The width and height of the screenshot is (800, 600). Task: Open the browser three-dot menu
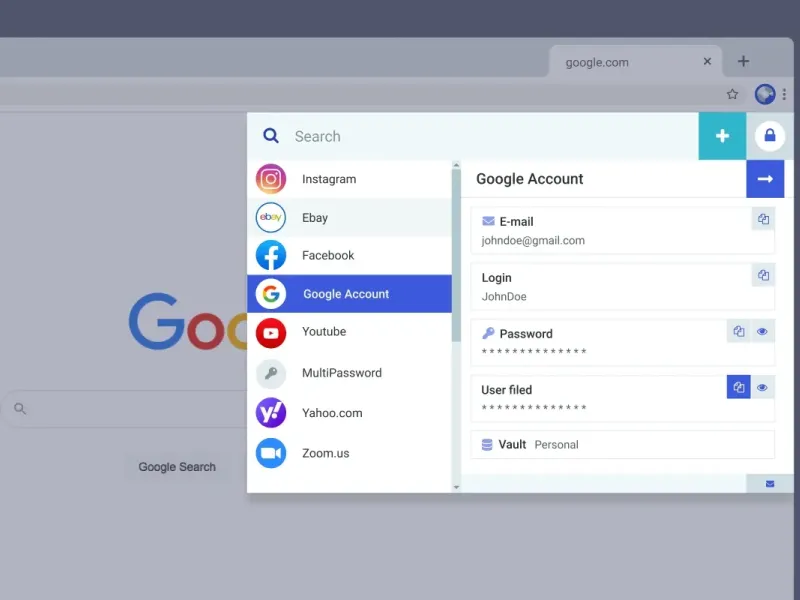[x=784, y=94]
